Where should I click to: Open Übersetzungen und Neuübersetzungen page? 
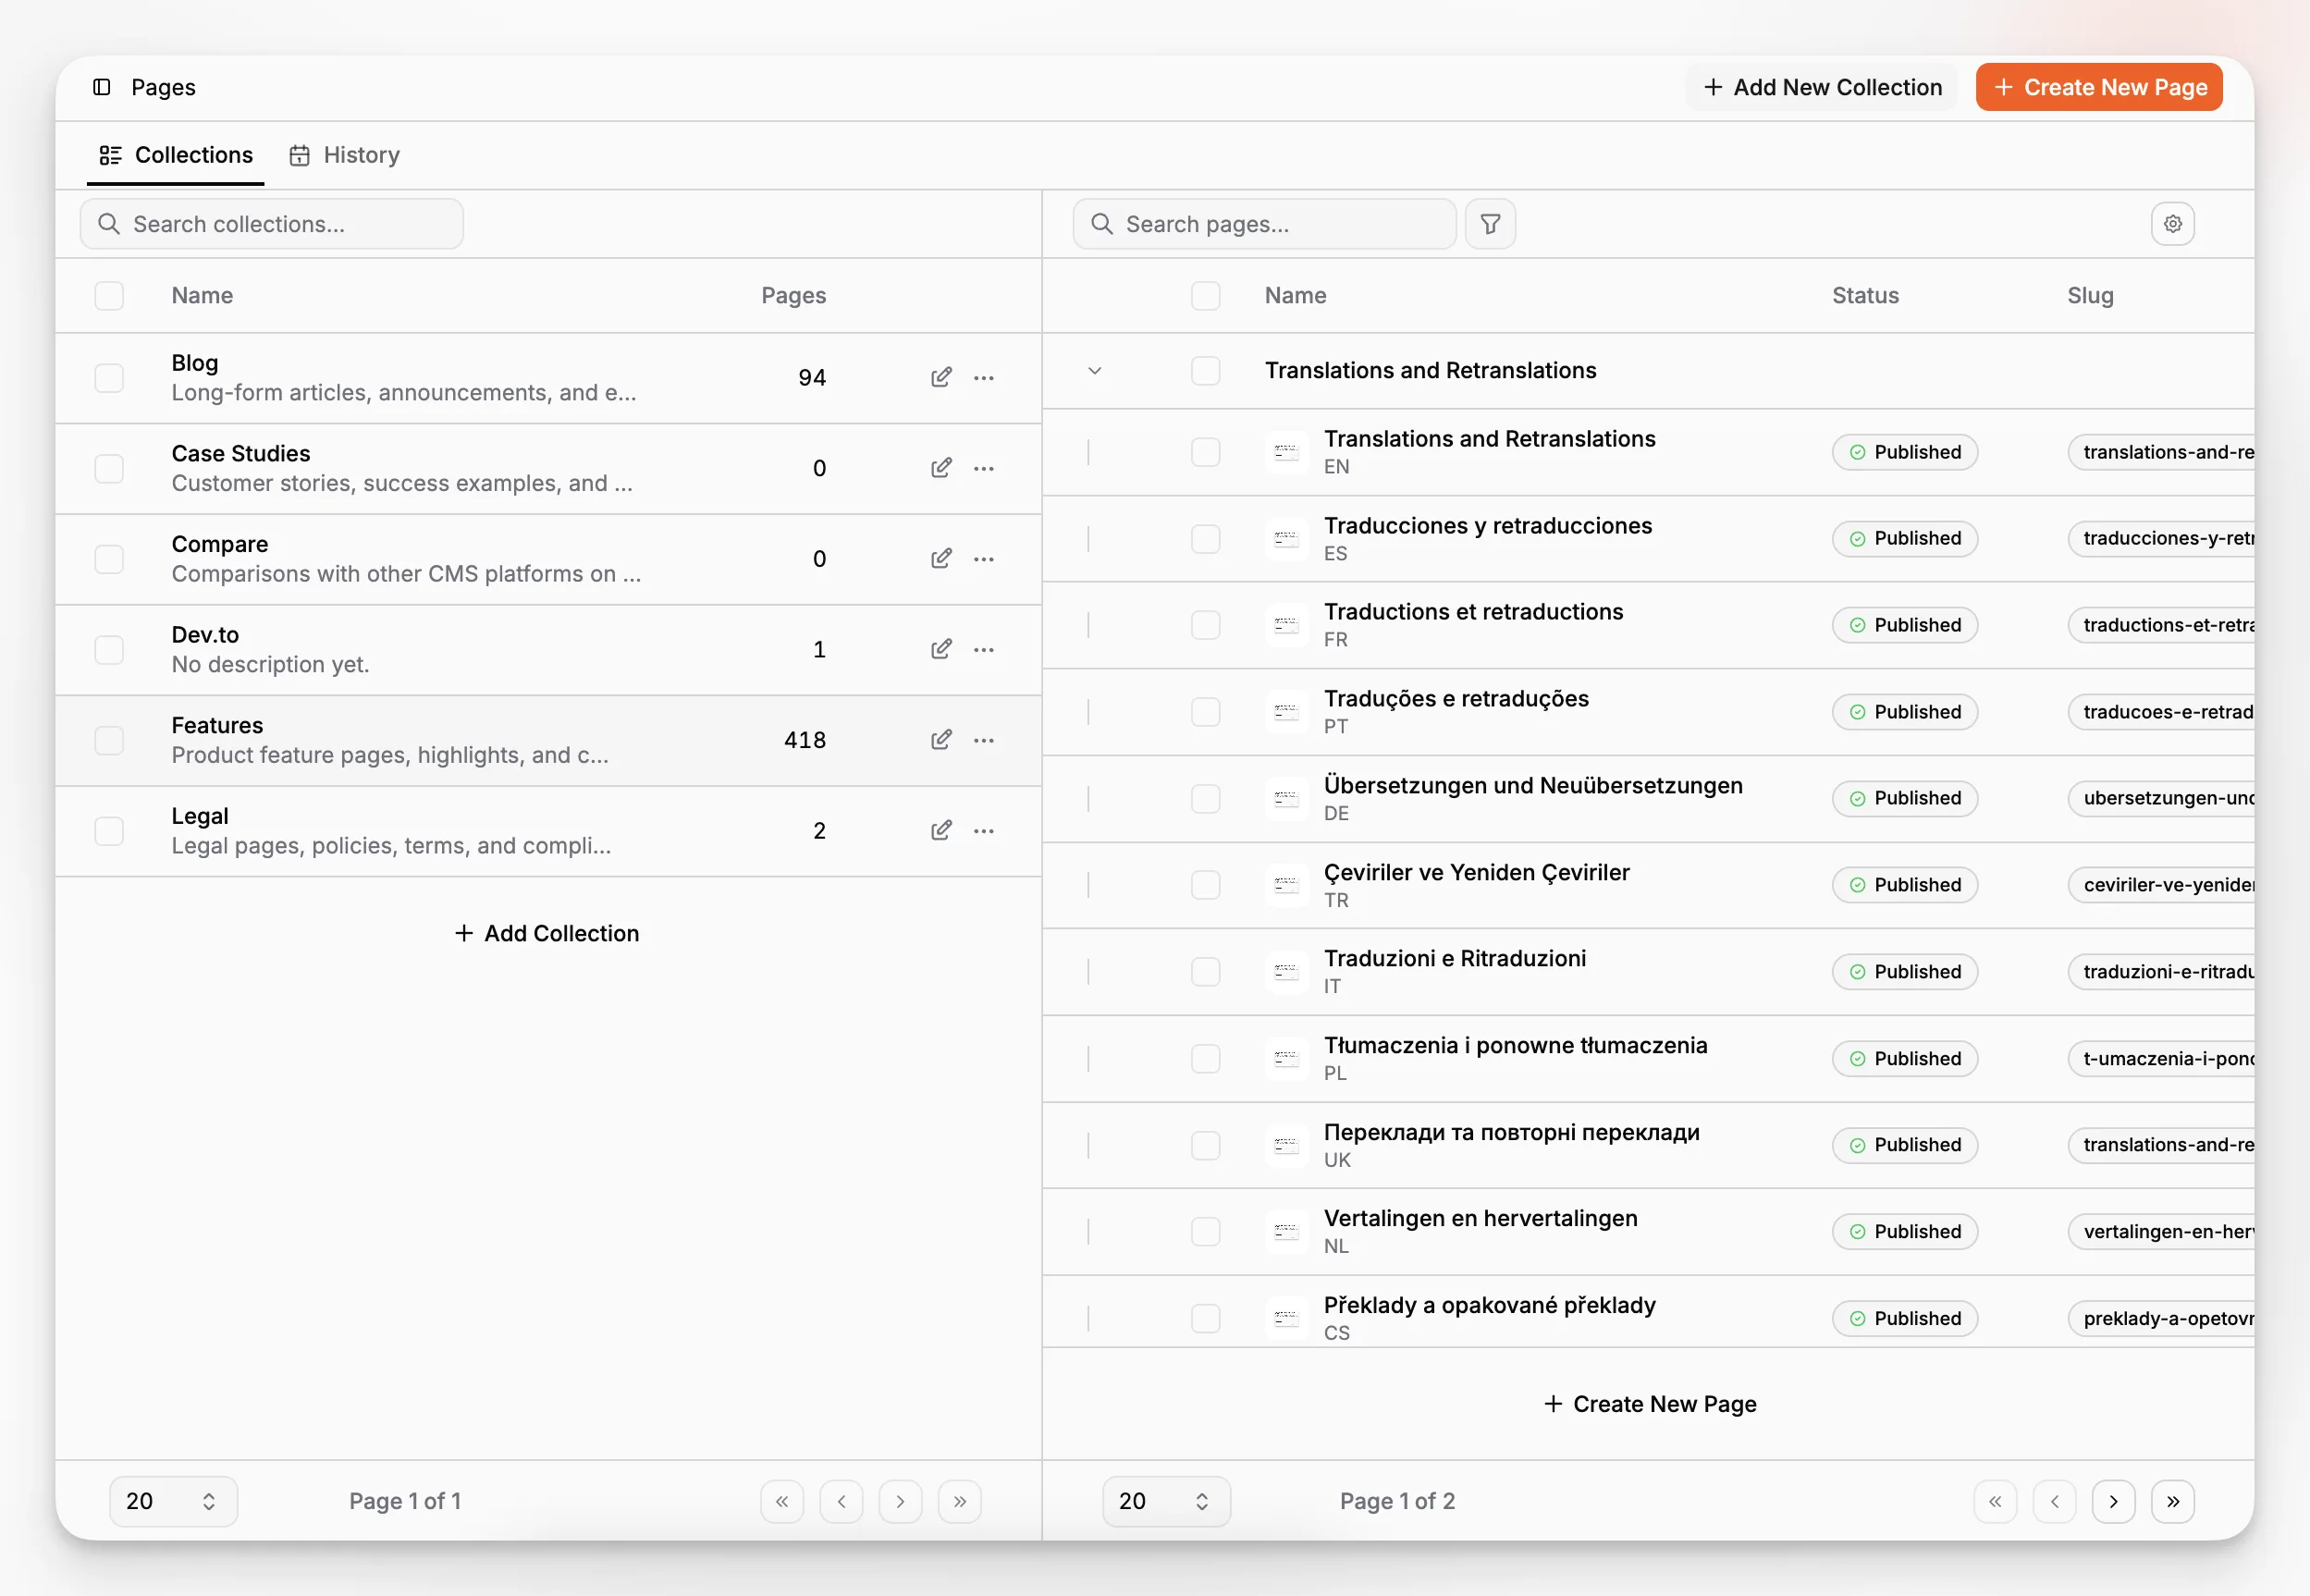(1532, 786)
